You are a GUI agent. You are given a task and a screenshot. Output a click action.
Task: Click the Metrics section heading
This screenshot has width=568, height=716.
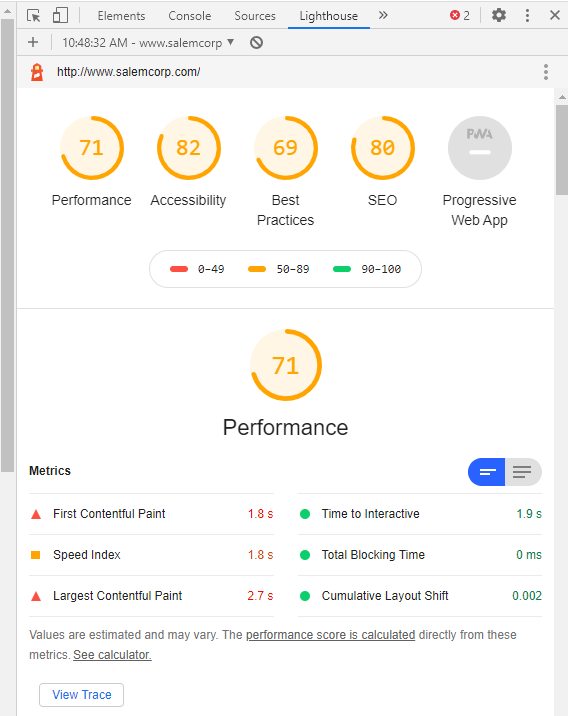[x=50, y=471]
